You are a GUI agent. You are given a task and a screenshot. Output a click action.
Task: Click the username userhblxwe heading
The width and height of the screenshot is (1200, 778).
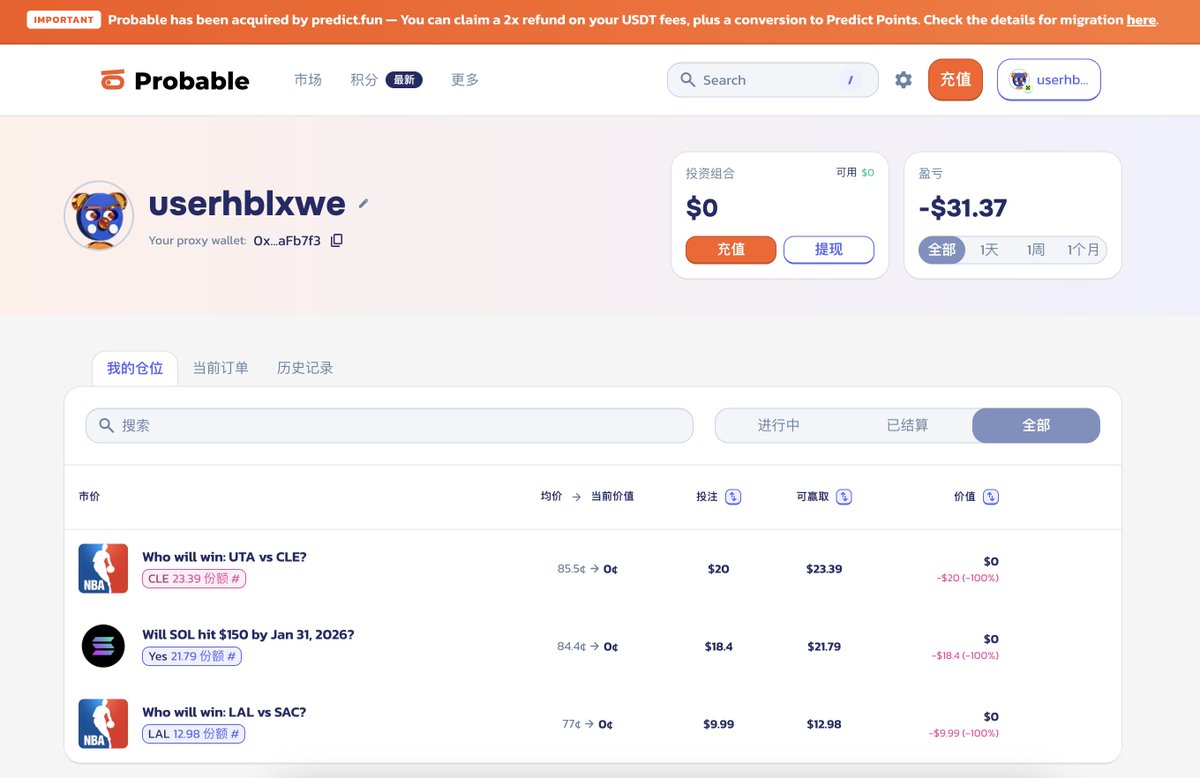point(247,204)
